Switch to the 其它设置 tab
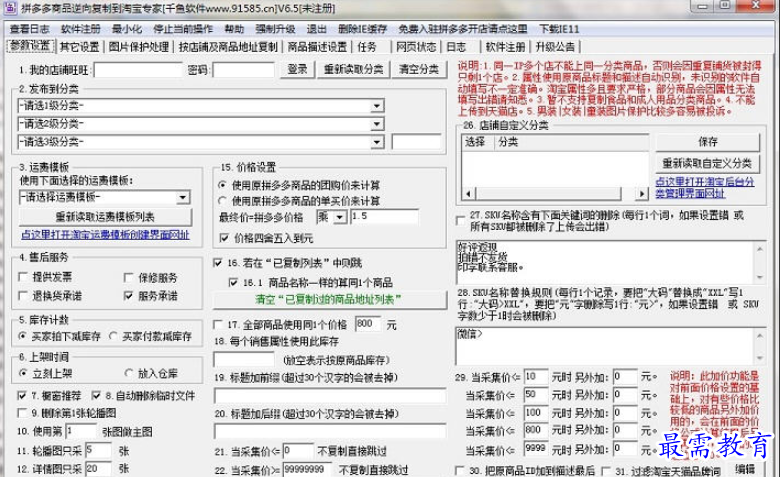This screenshot has width=780, height=477. tap(80, 47)
